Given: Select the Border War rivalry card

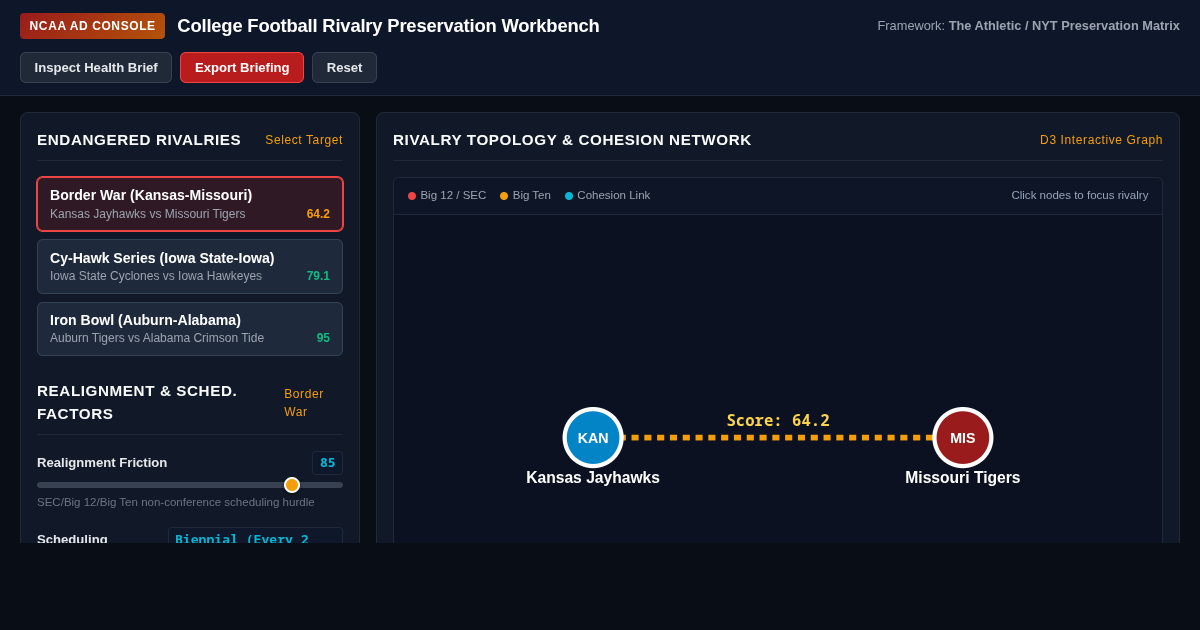Looking at the screenshot, I should (x=190, y=204).
